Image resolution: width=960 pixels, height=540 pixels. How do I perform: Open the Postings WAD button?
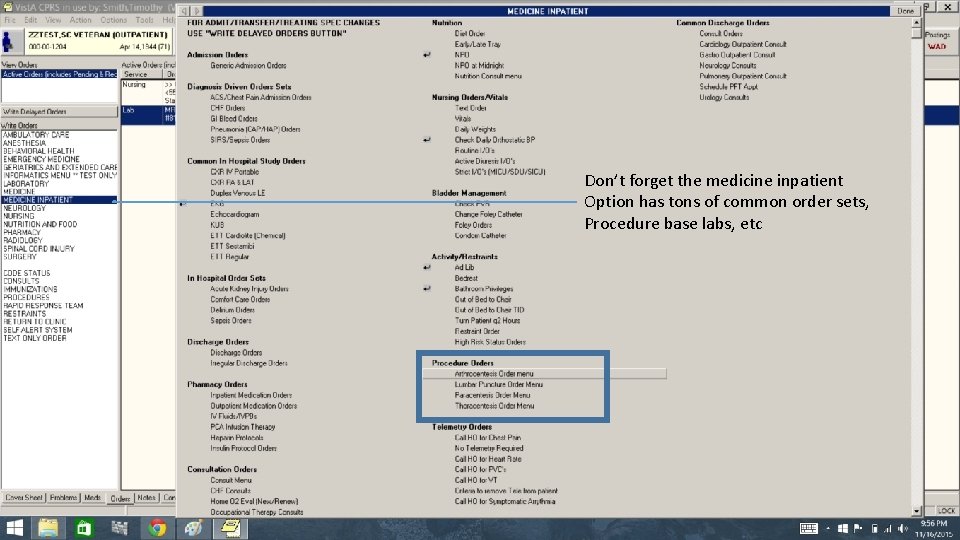(937, 41)
